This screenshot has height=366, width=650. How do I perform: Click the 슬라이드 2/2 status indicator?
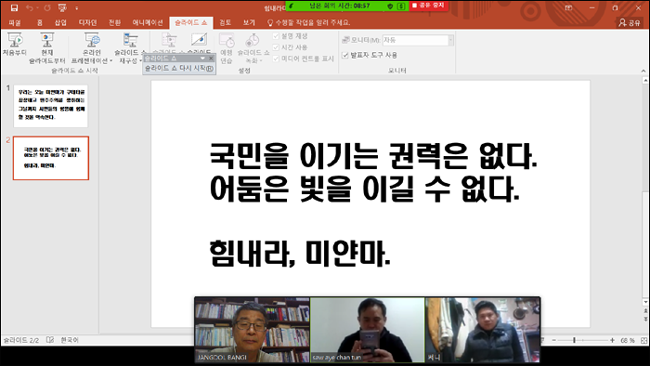point(21,340)
